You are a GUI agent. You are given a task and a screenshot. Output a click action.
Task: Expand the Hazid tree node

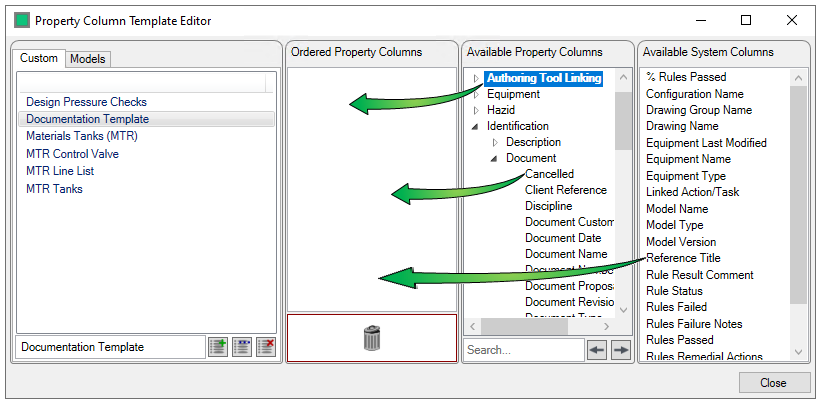pyautogui.click(x=477, y=111)
